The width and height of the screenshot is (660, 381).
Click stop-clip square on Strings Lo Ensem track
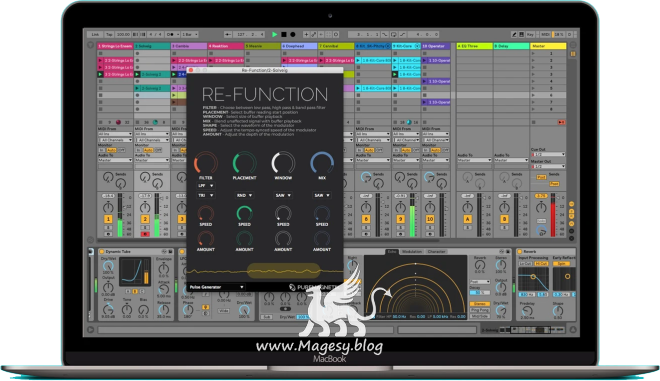100,123
